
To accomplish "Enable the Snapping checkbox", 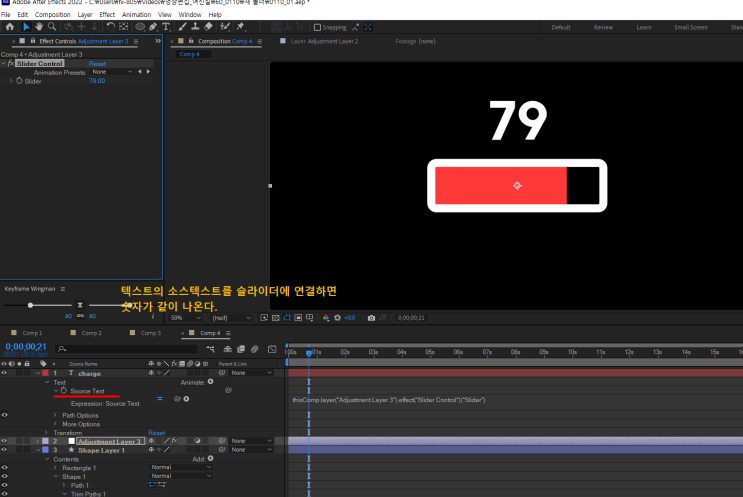I will pos(318,27).
